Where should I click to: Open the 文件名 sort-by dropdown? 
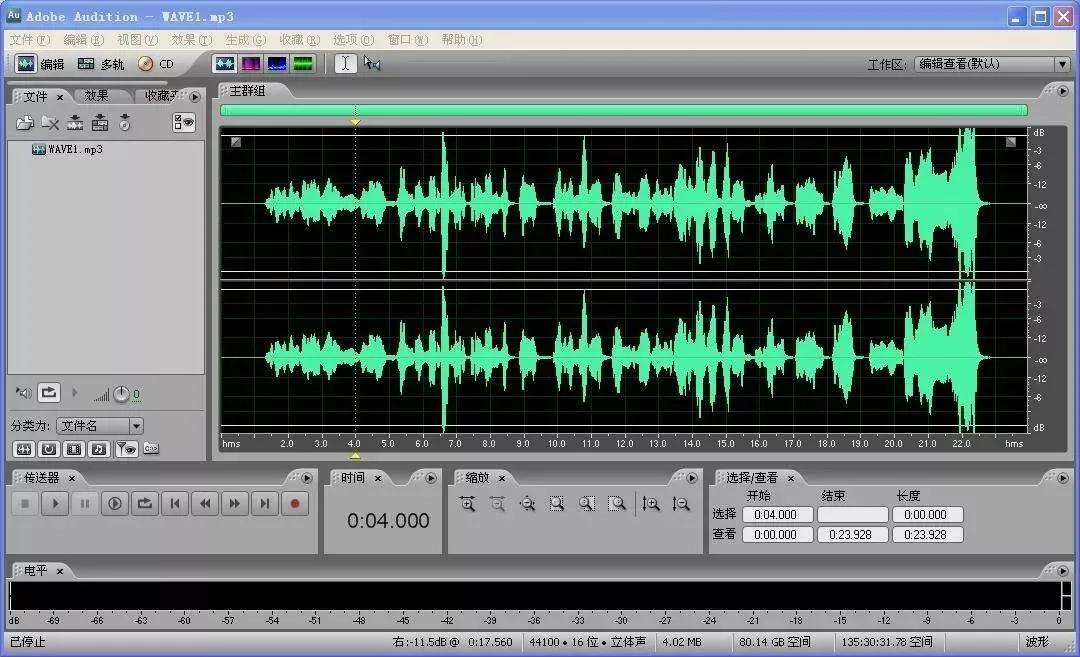[x=136, y=426]
